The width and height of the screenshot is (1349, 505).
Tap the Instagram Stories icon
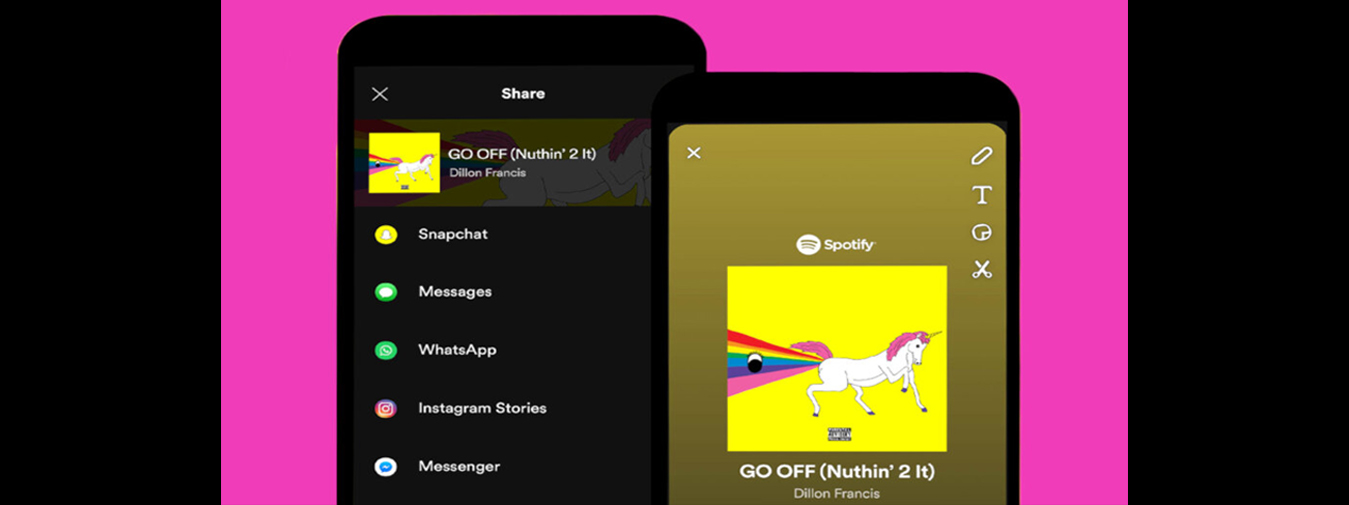tap(386, 408)
